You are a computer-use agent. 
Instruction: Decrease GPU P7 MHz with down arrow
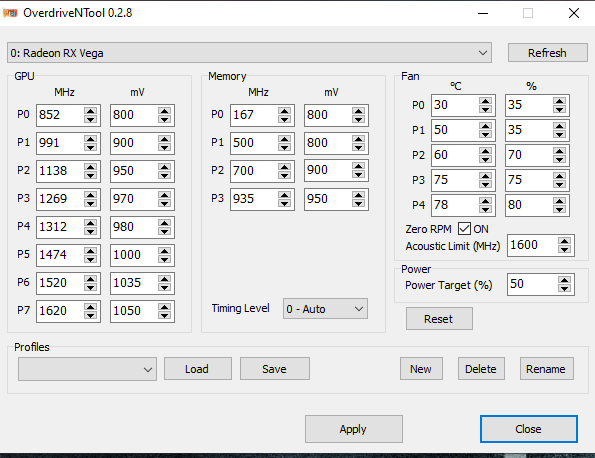(x=90, y=316)
